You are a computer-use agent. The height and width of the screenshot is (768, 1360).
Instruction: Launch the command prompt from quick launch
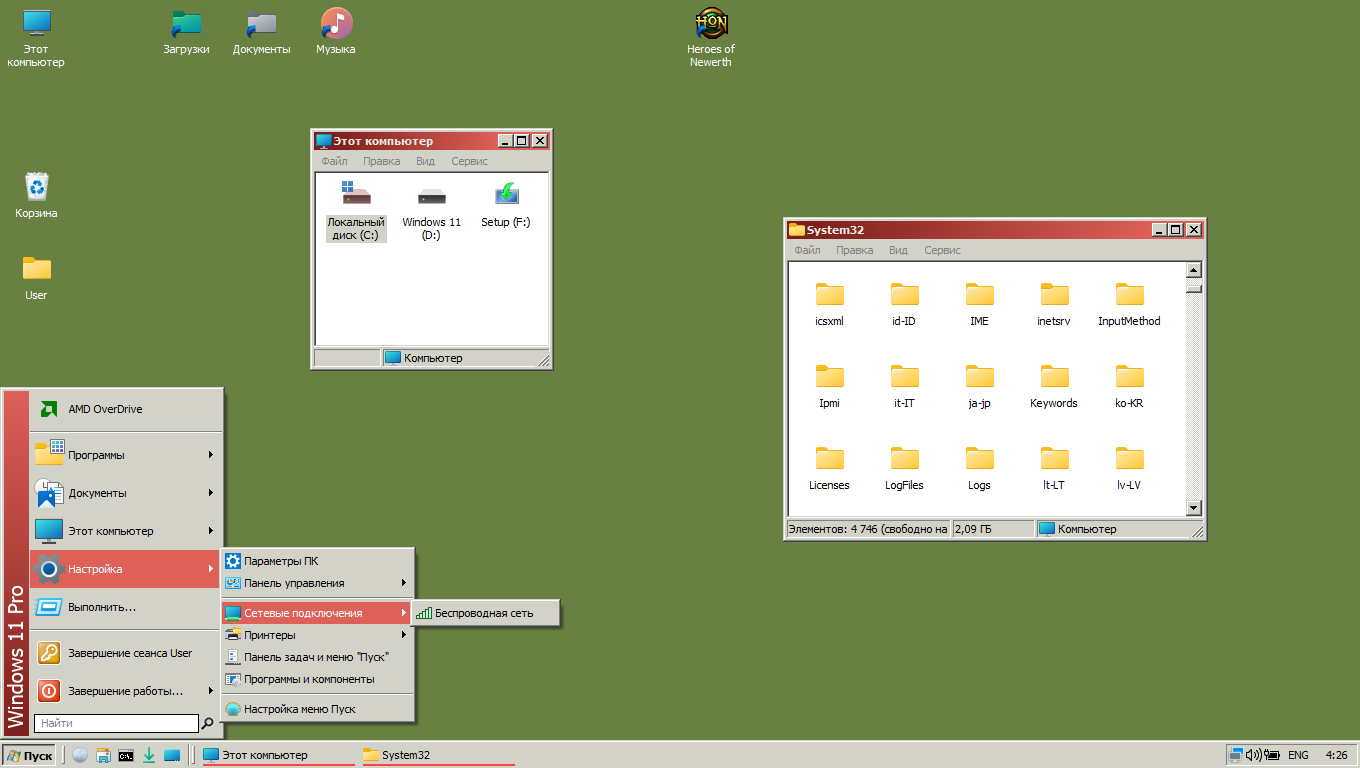[126, 755]
